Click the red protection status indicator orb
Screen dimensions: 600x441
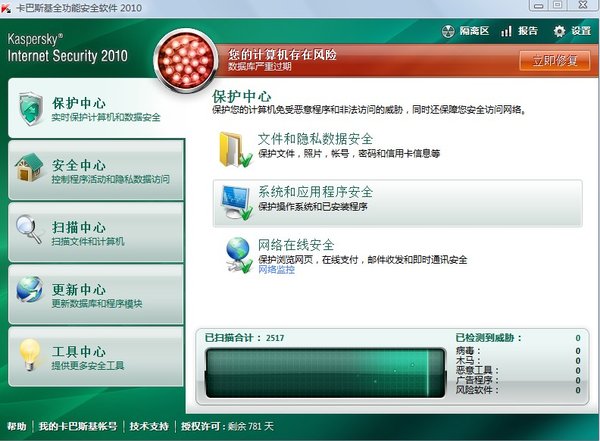pos(185,60)
